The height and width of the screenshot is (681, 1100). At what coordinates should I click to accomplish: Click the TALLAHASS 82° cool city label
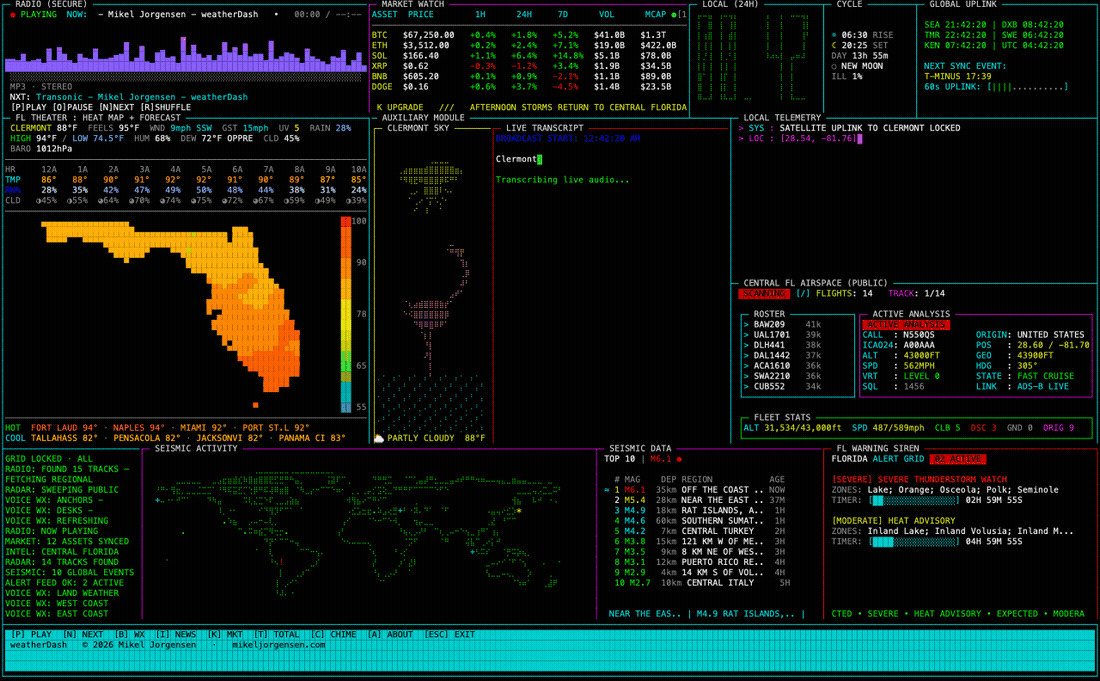[x=65, y=438]
